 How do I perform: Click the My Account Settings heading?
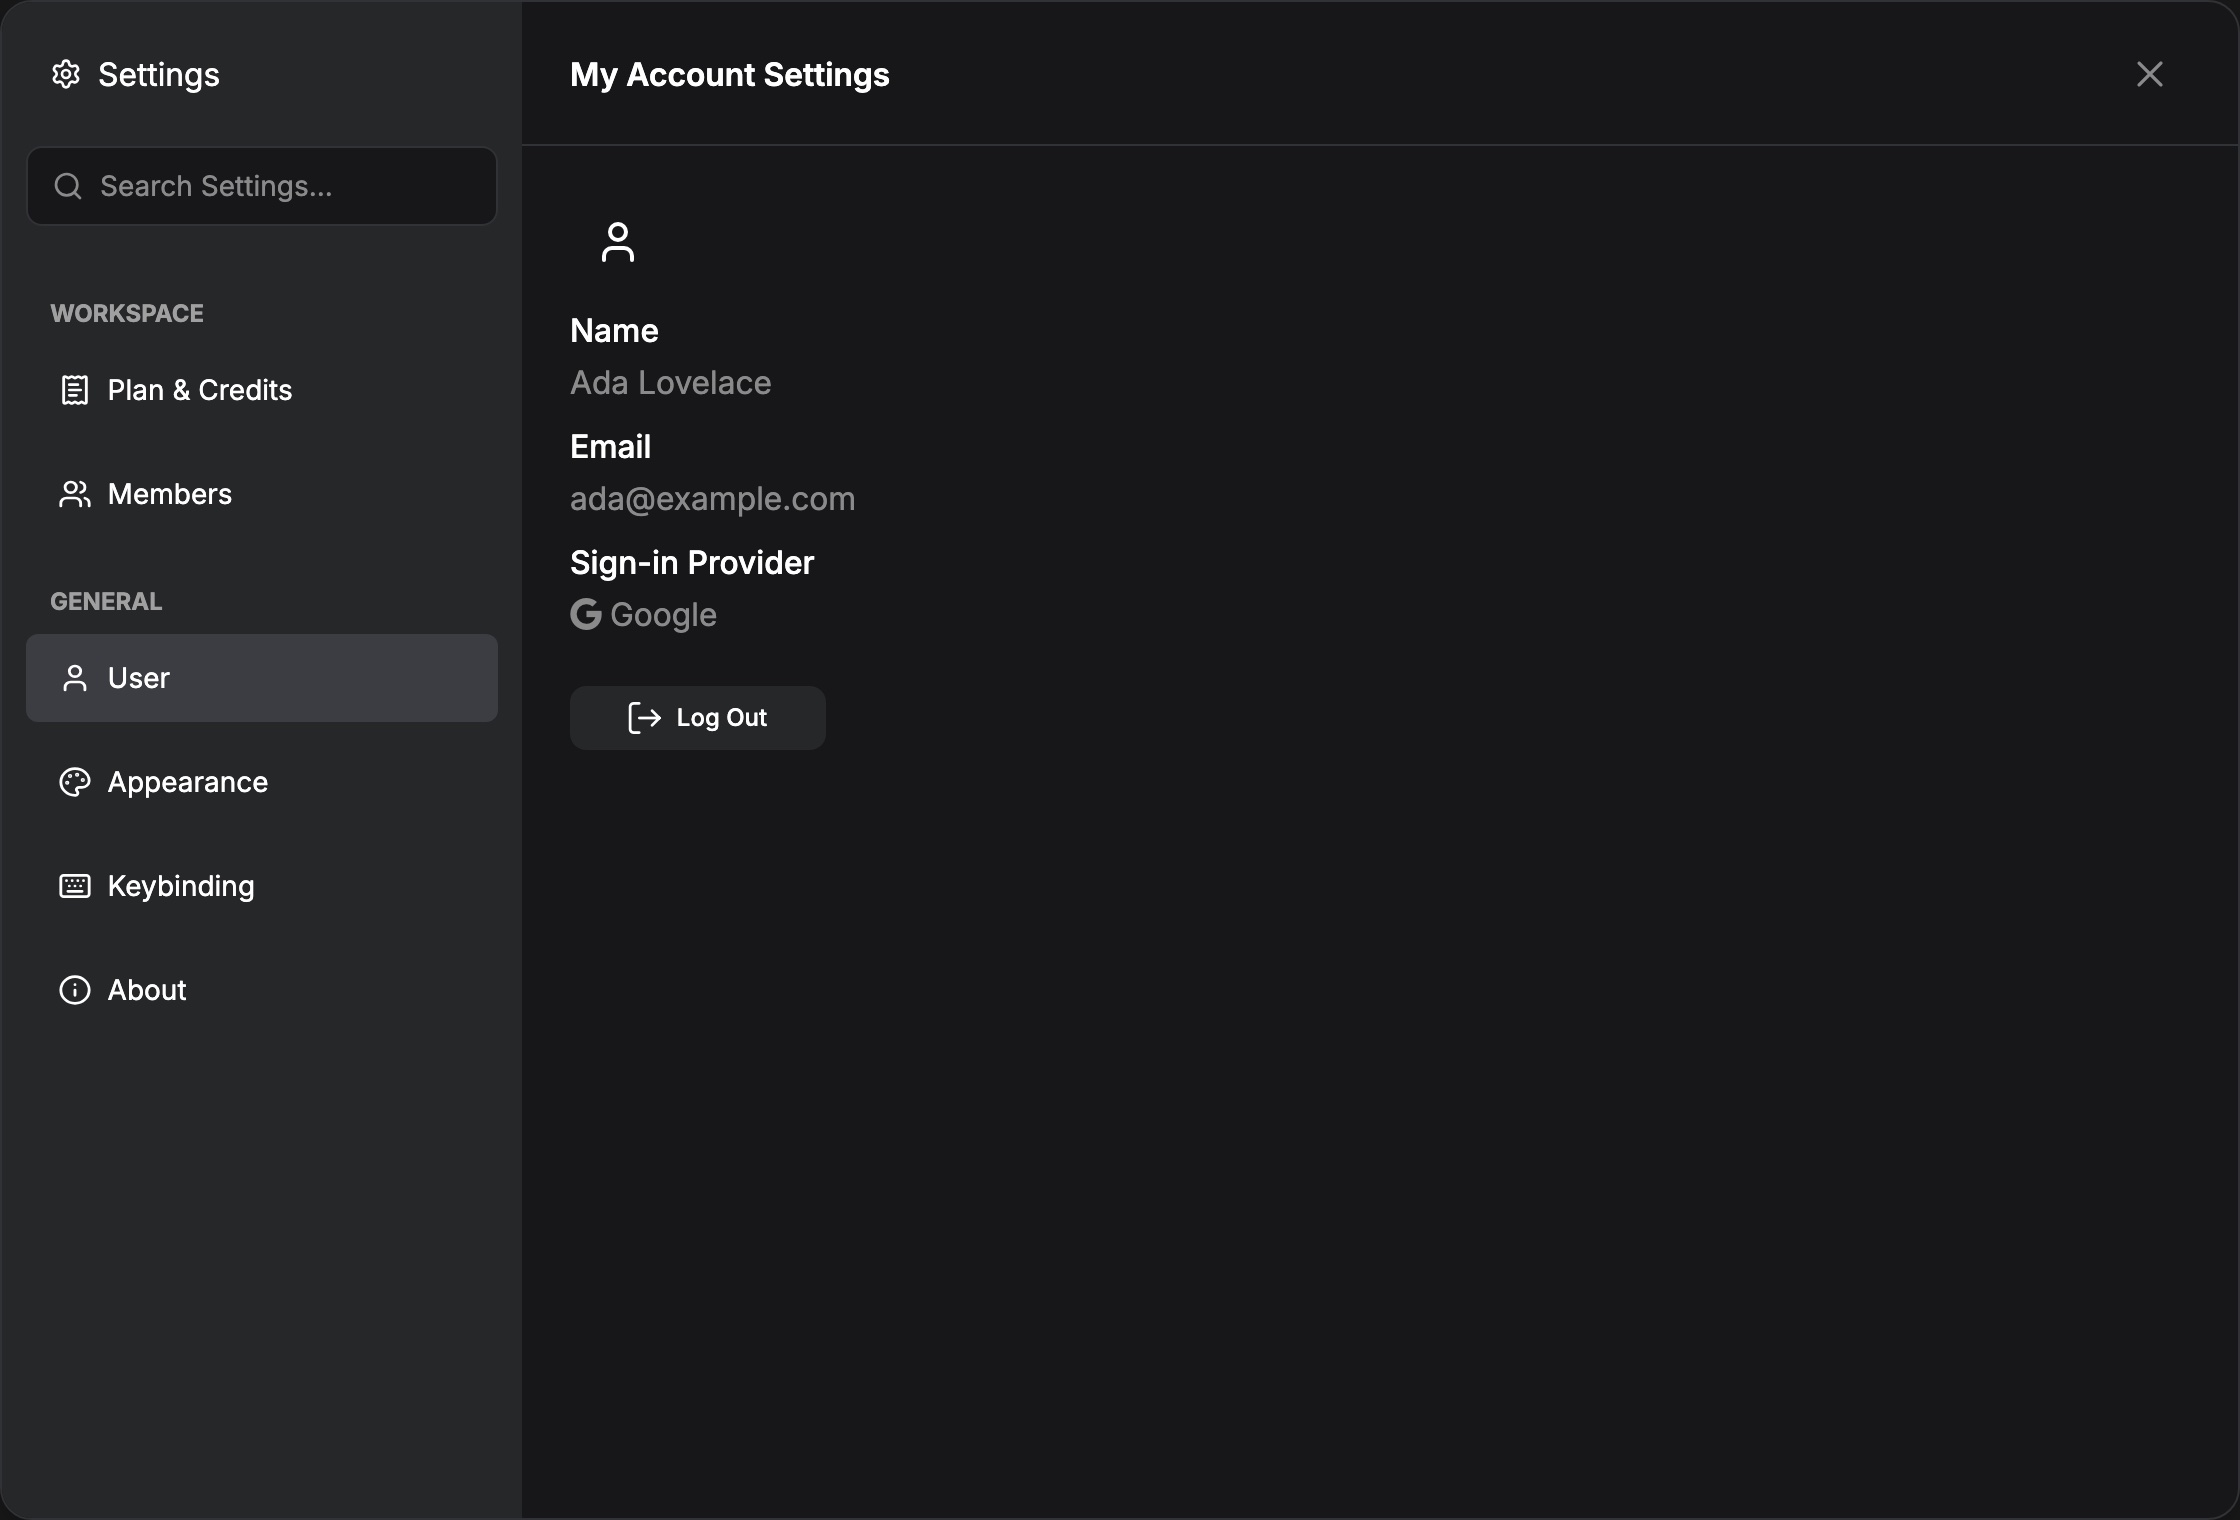(x=730, y=75)
